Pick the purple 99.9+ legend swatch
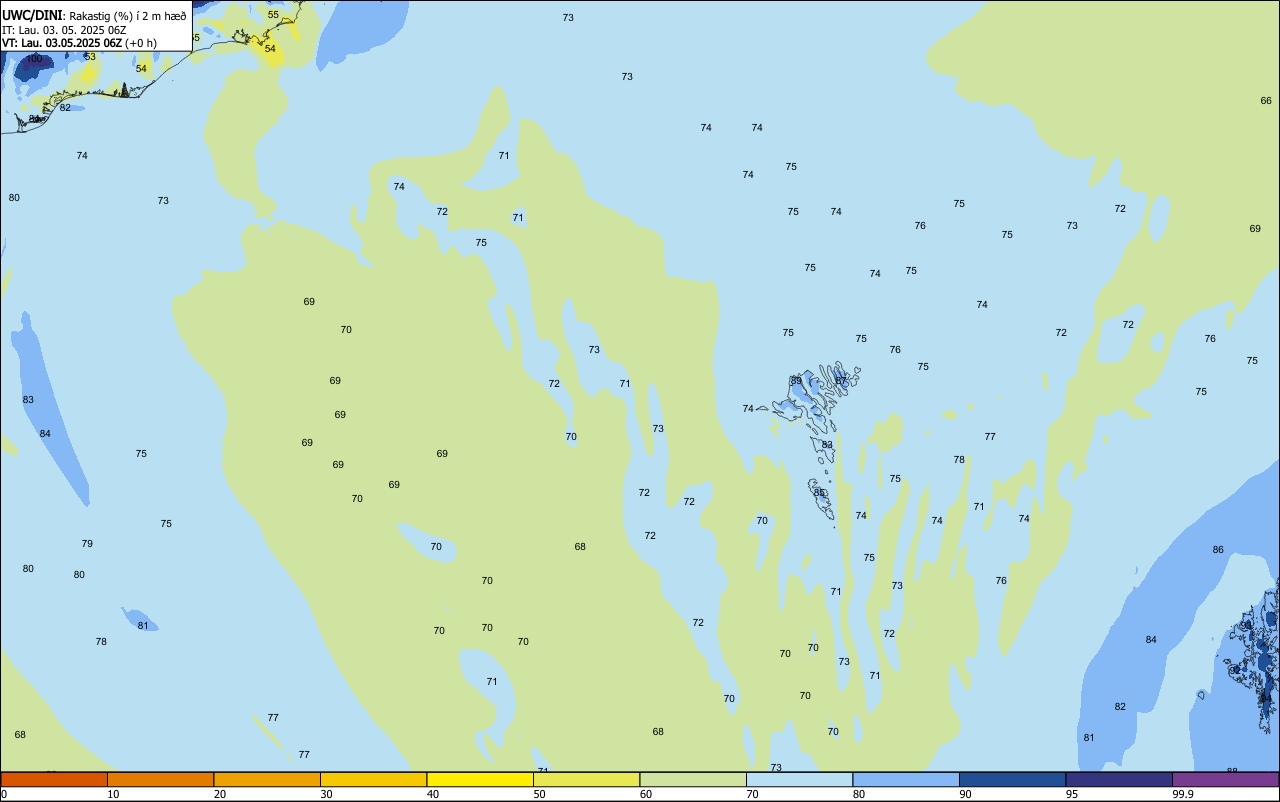This screenshot has width=1280, height=802. pyautogui.click(x=1225, y=779)
